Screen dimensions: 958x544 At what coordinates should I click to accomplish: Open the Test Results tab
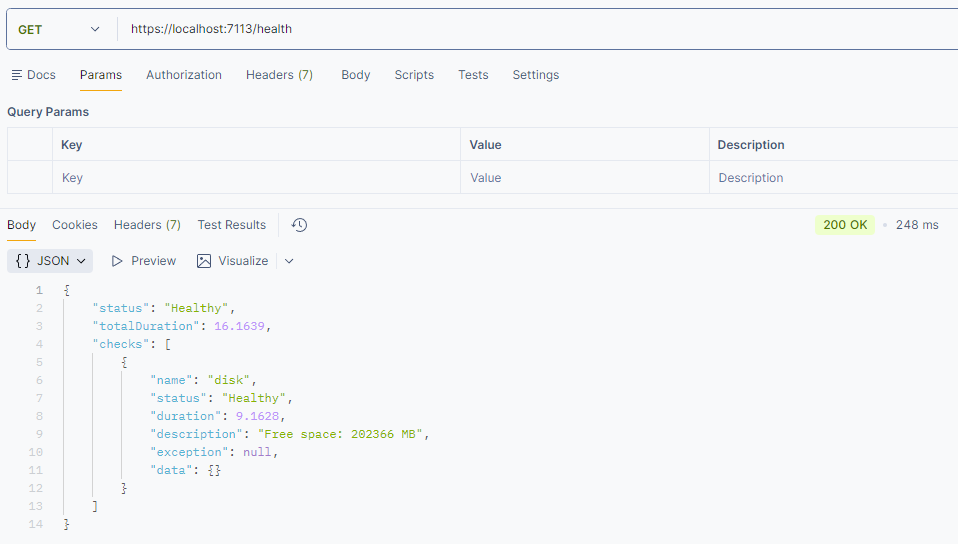232,225
